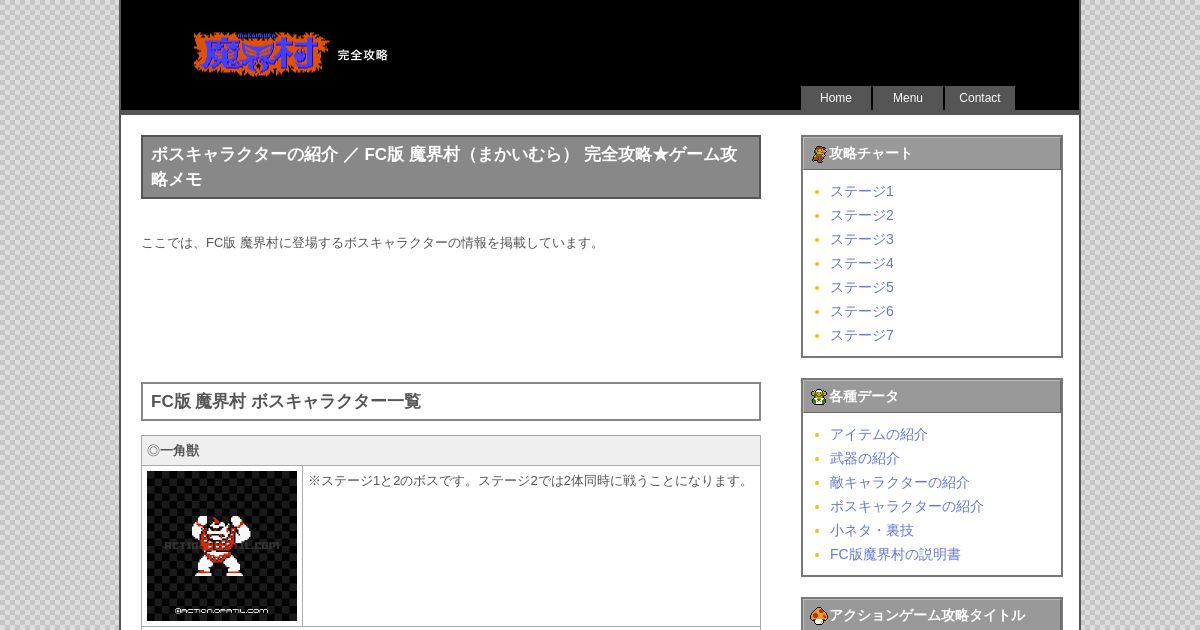Click the intro sentence ここでは、FC版 魔界村
The image size is (1200, 630).
(x=371, y=243)
